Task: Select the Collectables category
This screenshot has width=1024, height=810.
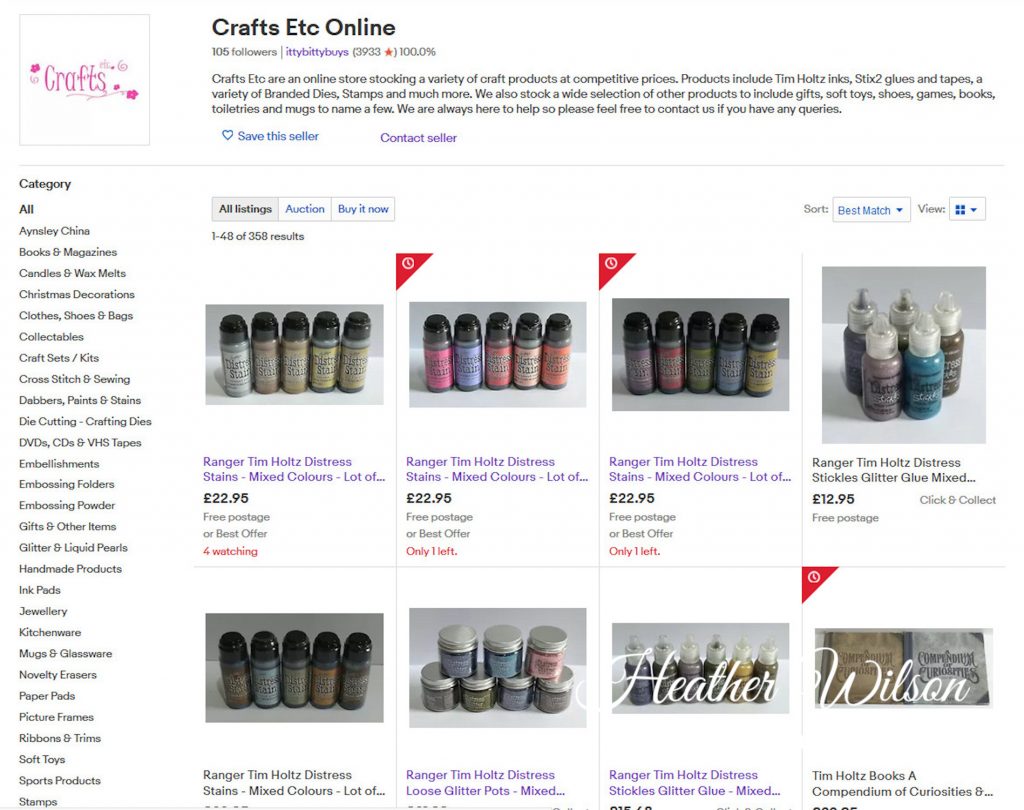Action: (x=51, y=336)
